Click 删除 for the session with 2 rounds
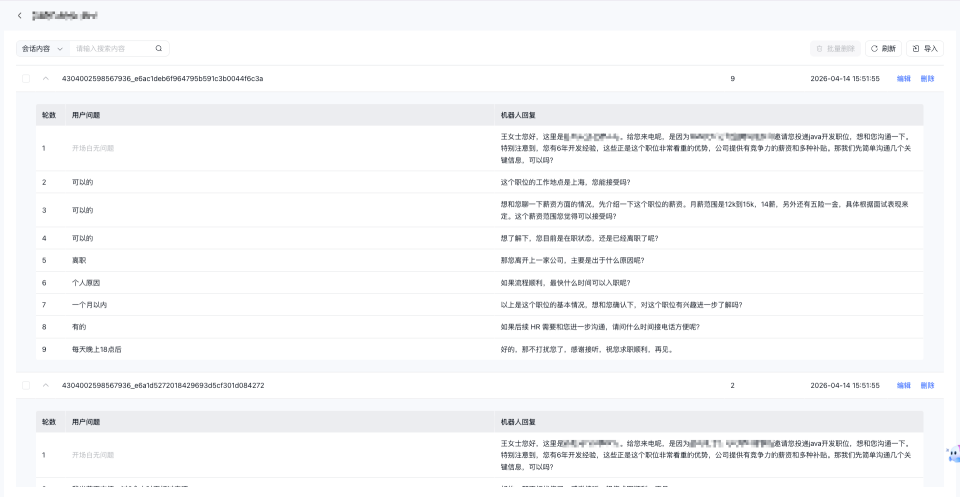Screen dimensions: 960x497 pyautogui.click(x=928, y=386)
